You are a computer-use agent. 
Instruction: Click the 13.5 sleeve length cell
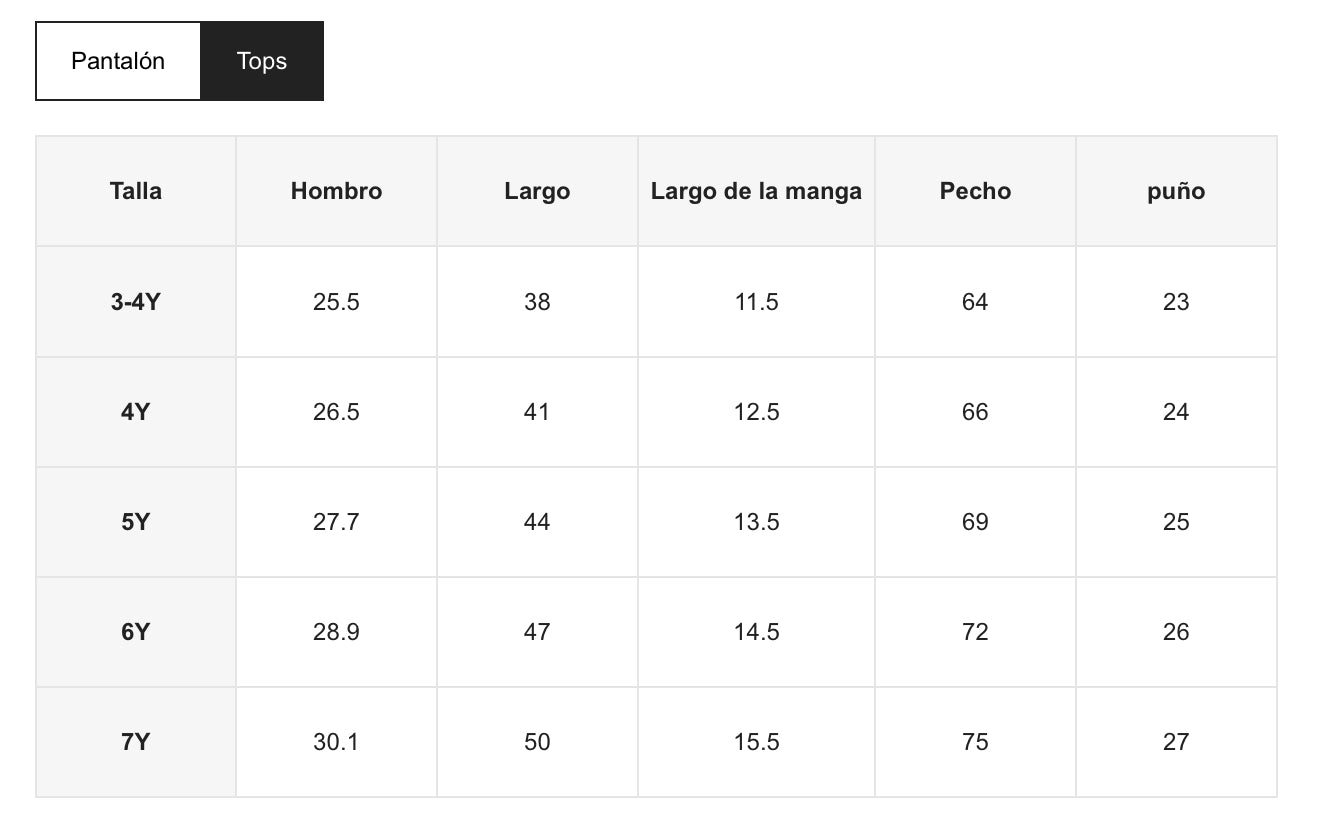point(756,522)
